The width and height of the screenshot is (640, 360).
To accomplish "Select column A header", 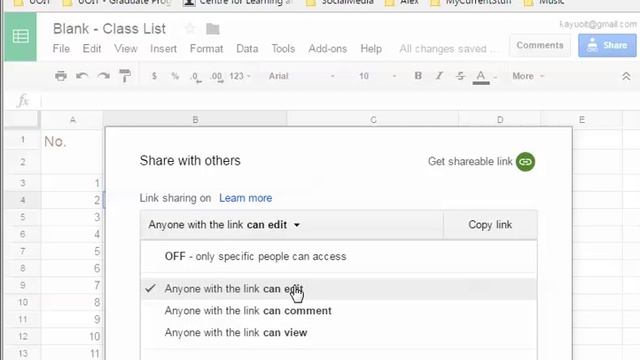I will (x=72, y=120).
